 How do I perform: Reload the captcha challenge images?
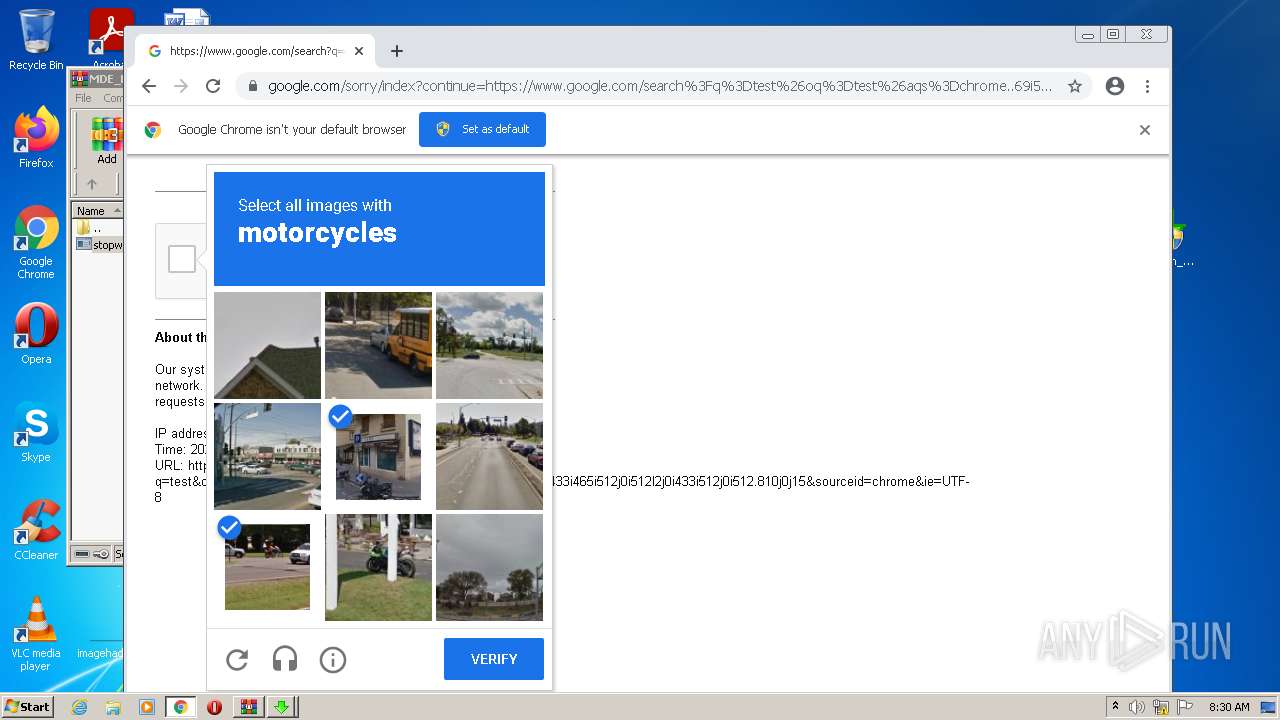pyautogui.click(x=237, y=660)
